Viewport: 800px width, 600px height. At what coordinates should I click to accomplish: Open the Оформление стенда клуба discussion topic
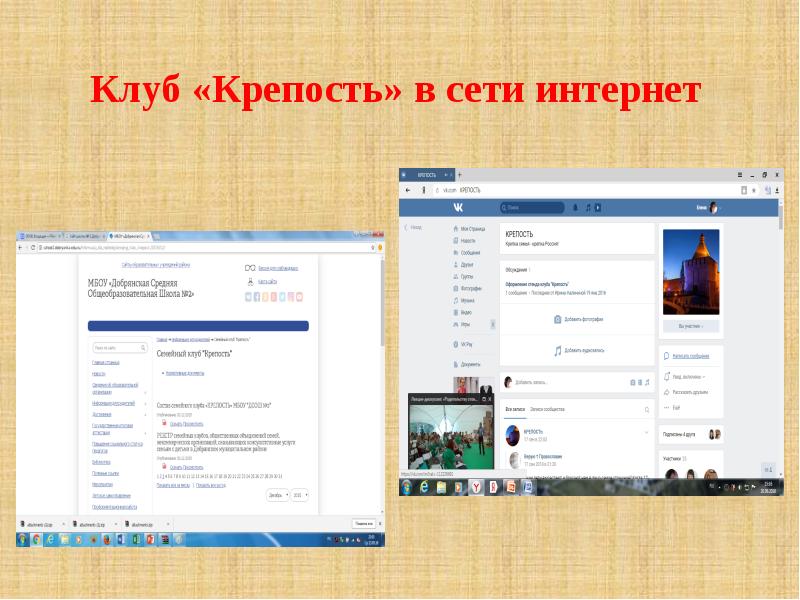[x=537, y=284]
